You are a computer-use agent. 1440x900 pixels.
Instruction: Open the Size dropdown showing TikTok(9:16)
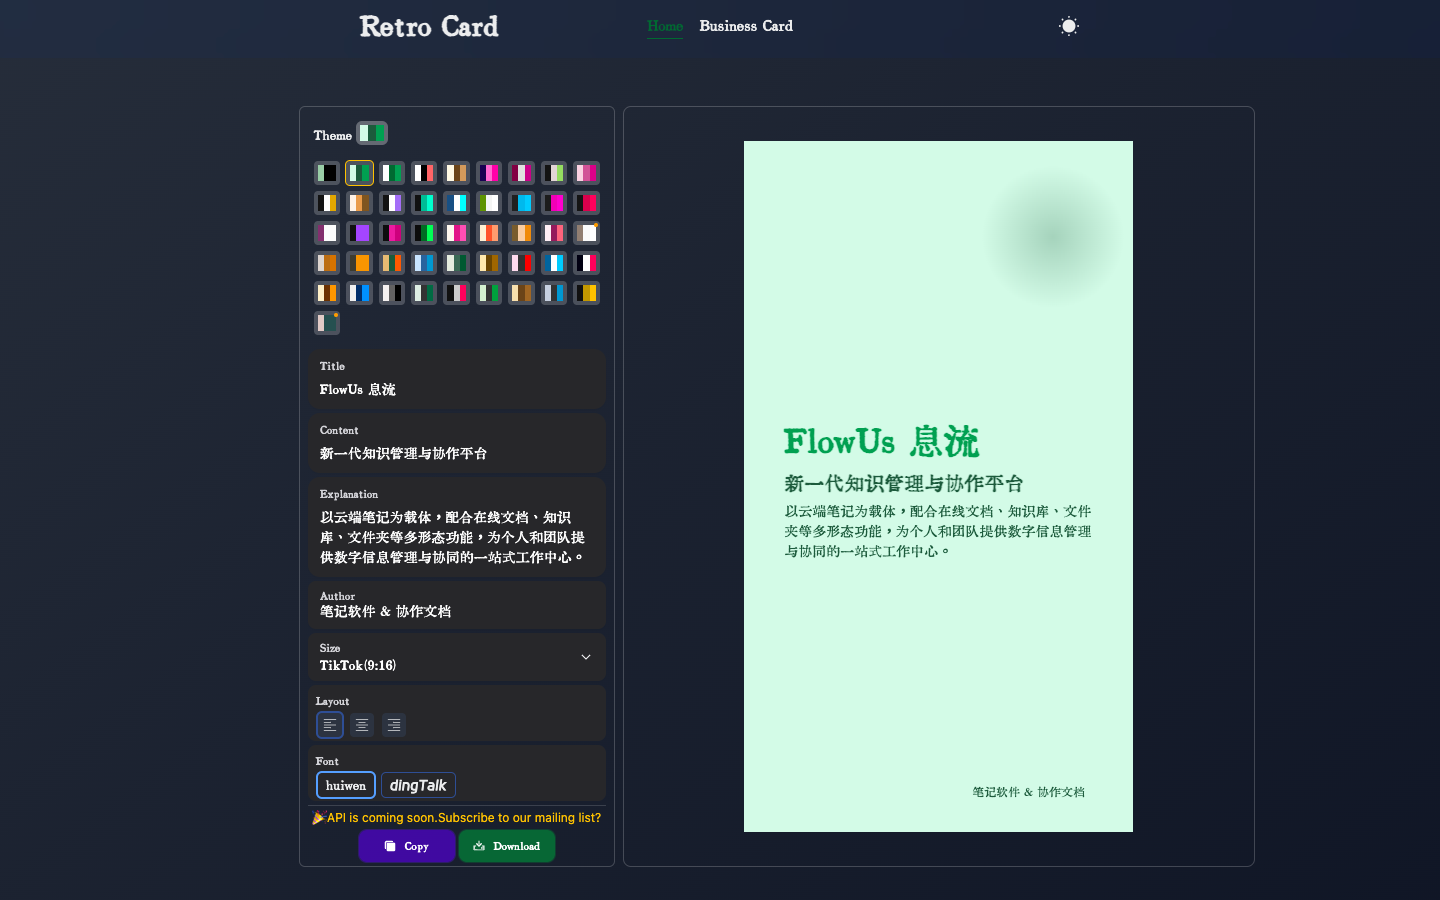point(457,657)
